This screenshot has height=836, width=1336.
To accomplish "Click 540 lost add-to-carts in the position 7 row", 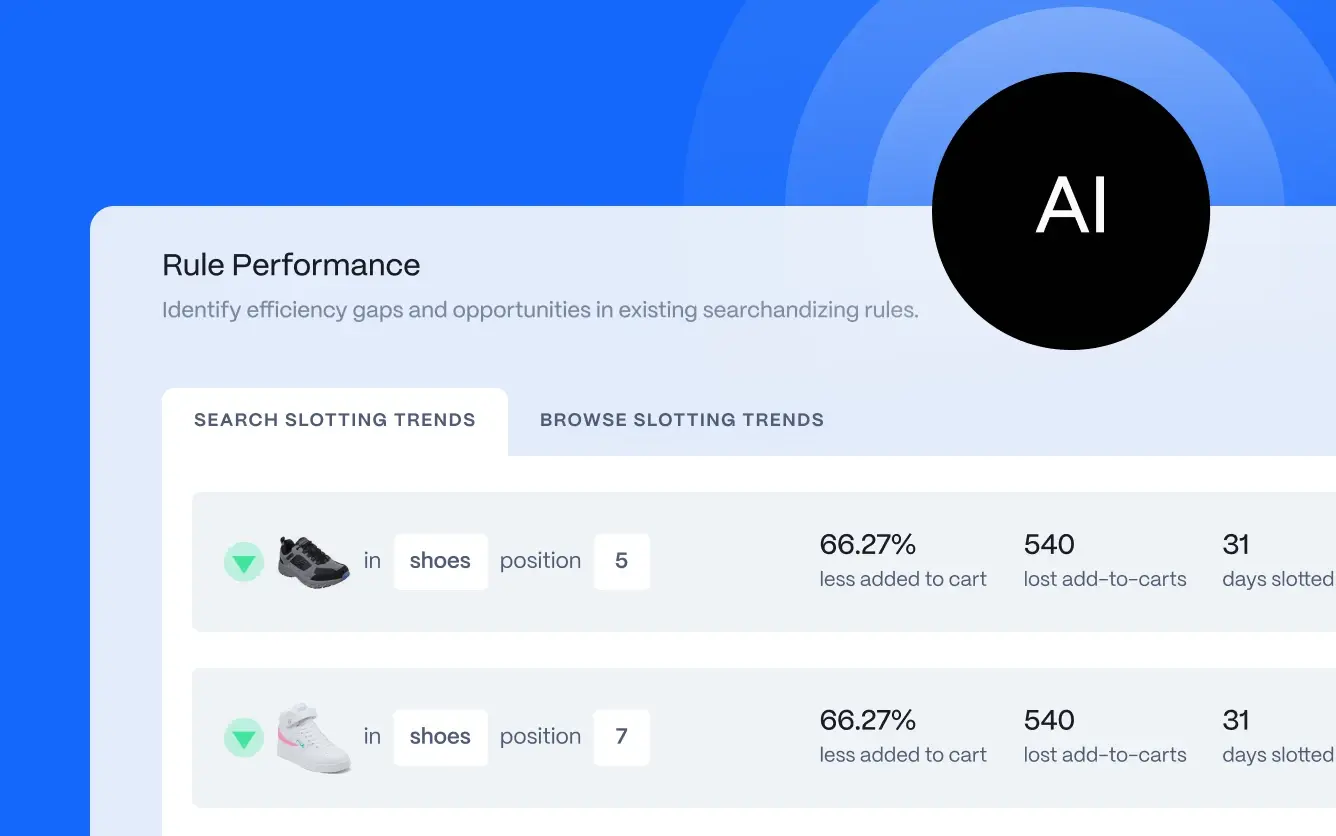I will tap(1104, 736).
